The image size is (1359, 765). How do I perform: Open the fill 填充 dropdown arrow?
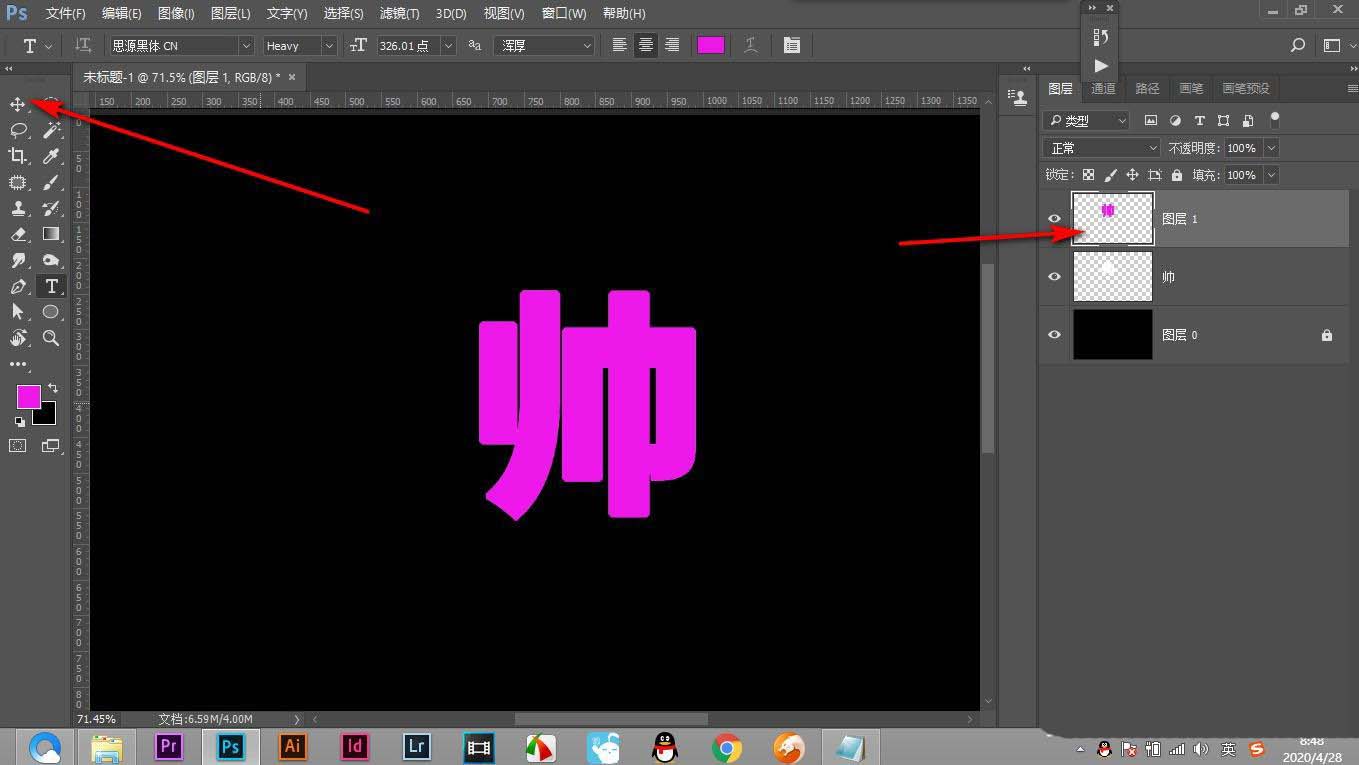1271,175
